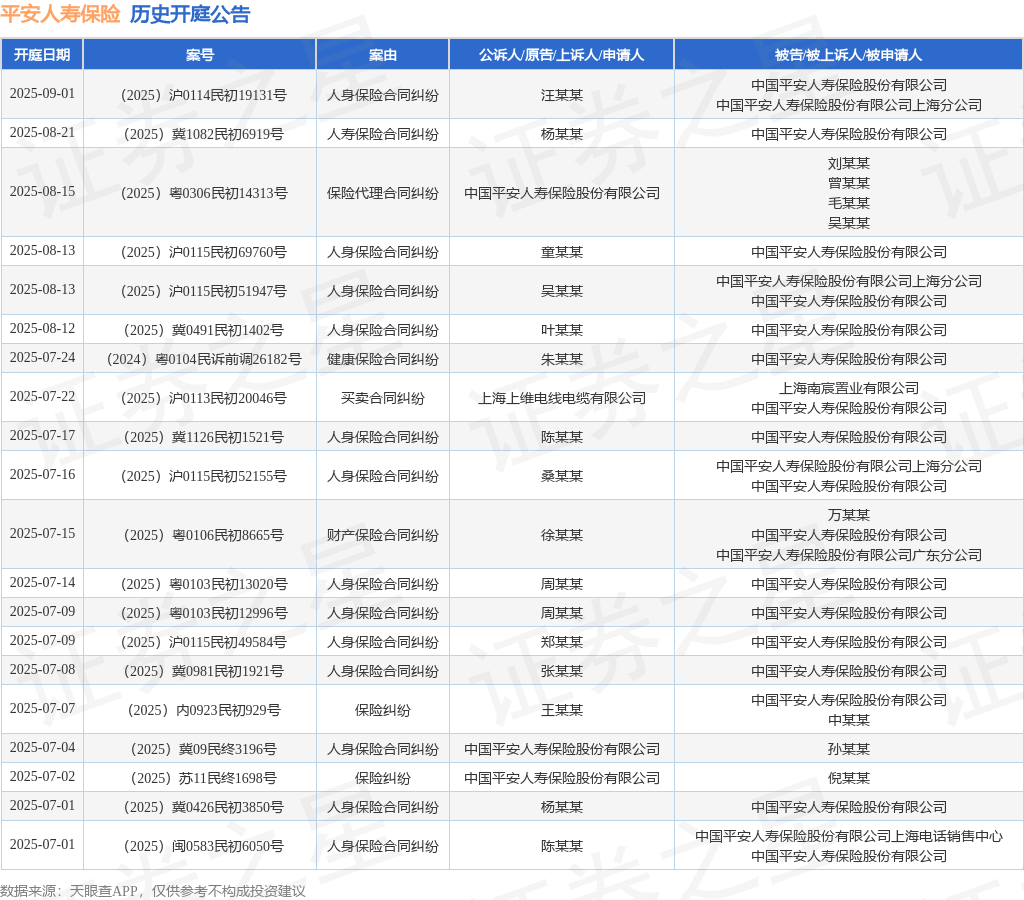Click the 历史开庭公告 heading
Viewport: 1024px width, 900px height.
tap(190, 14)
